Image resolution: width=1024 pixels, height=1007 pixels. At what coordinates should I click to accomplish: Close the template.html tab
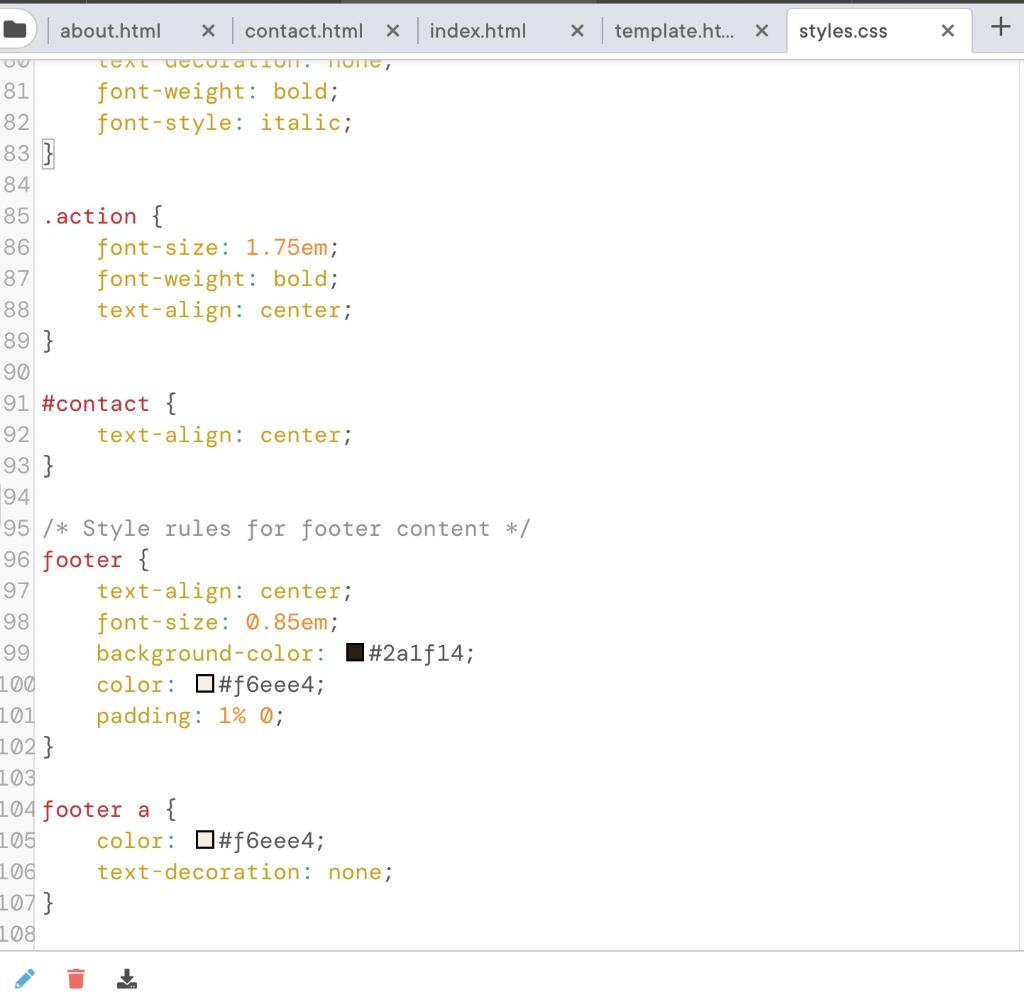tap(761, 31)
